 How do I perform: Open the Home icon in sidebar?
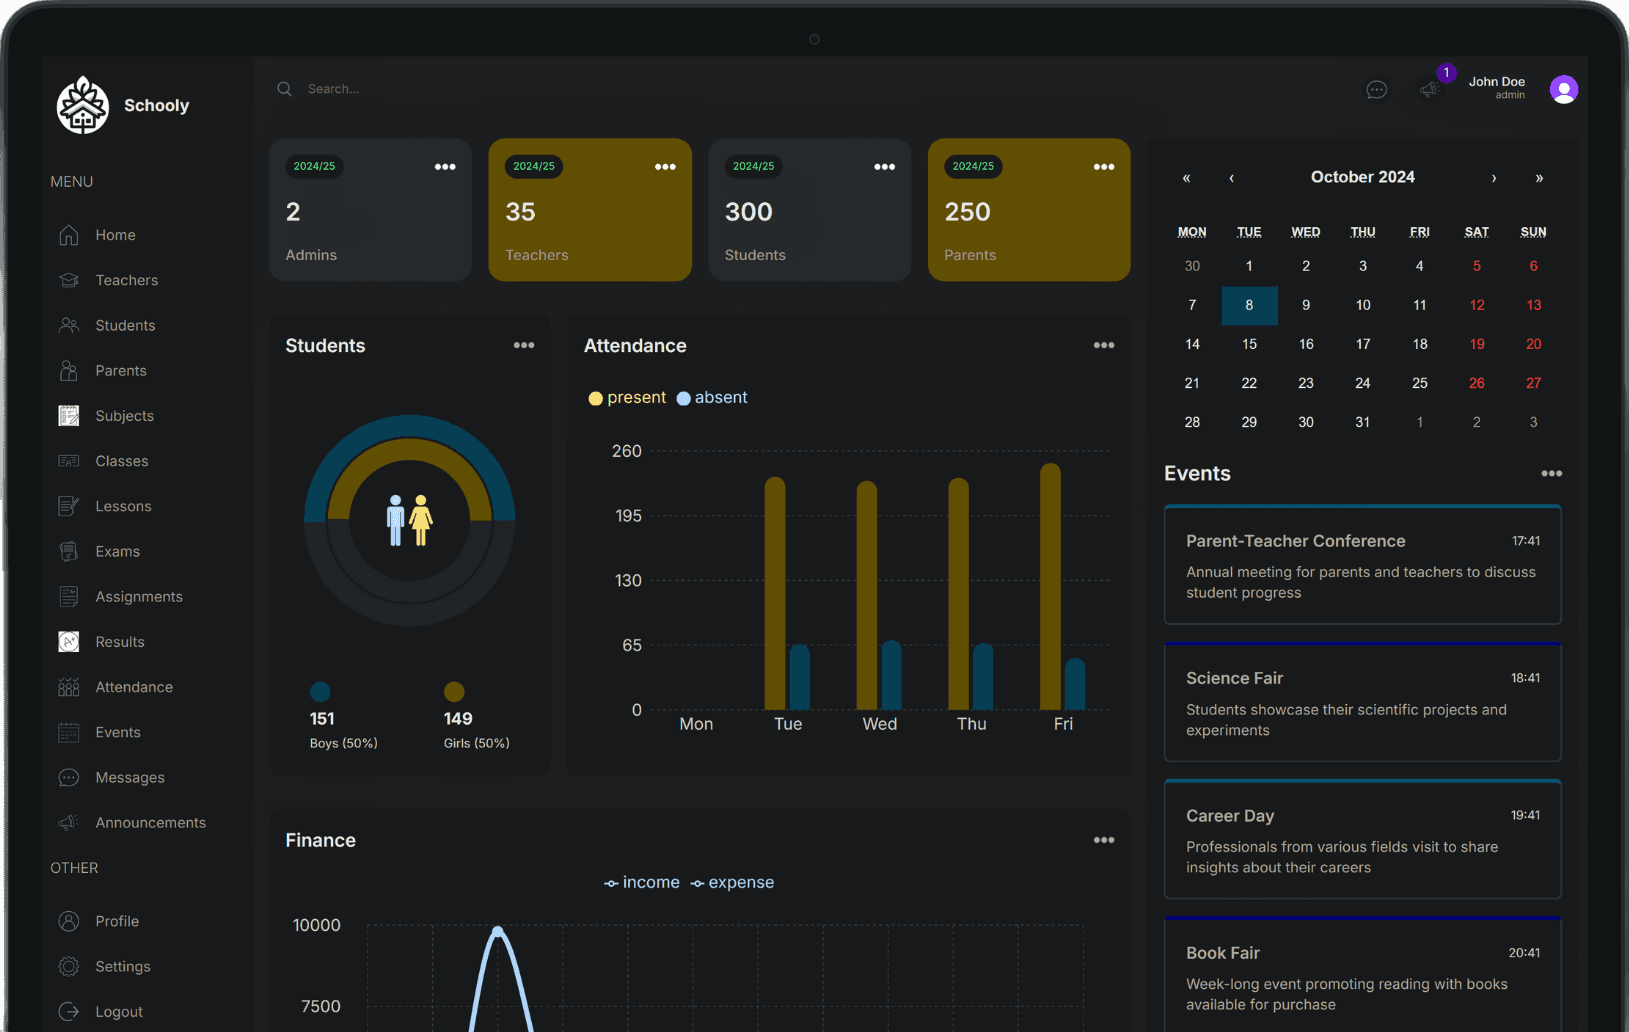click(69, 235)
